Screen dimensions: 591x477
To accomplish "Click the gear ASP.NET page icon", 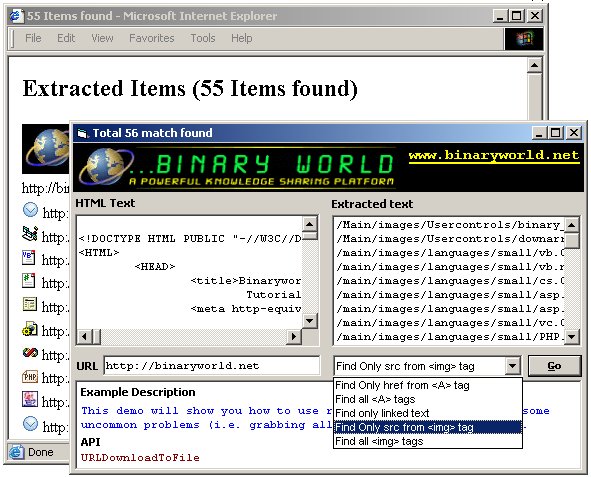I will 30,329.
